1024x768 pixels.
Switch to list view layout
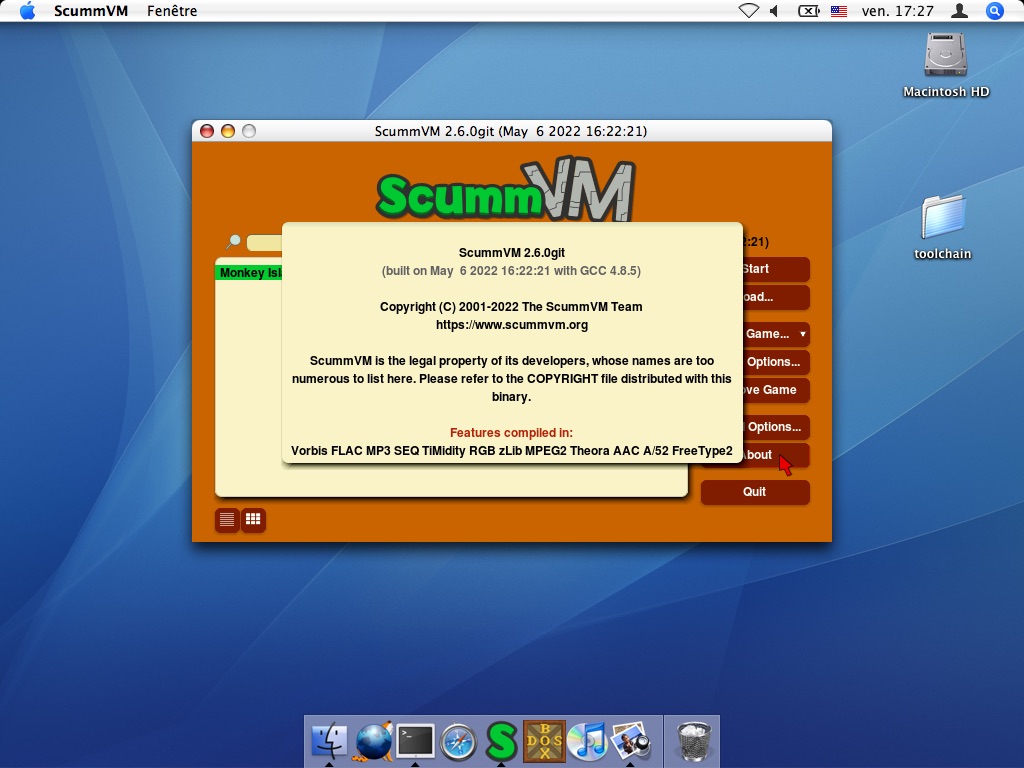point(227,520)
